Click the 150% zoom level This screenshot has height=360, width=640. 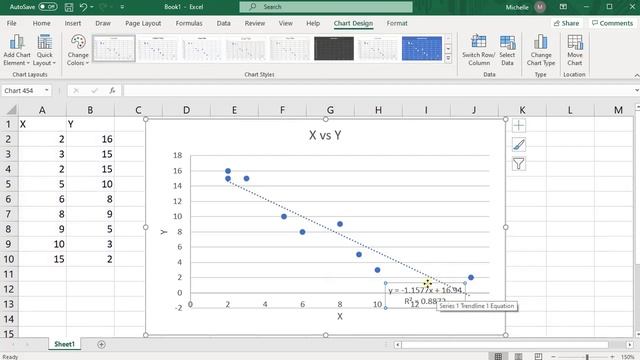click(628, 357)
